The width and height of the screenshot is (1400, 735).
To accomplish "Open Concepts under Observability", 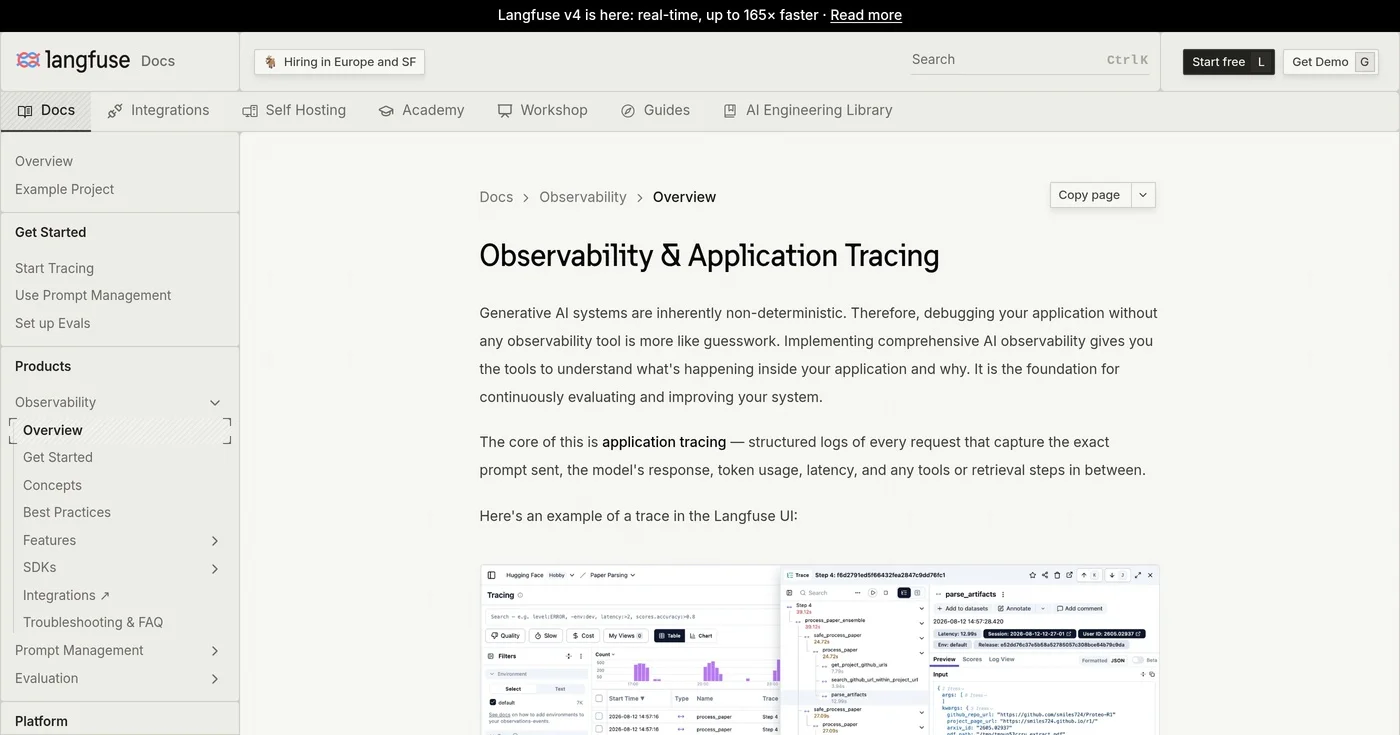I will (x=53, y=485).
